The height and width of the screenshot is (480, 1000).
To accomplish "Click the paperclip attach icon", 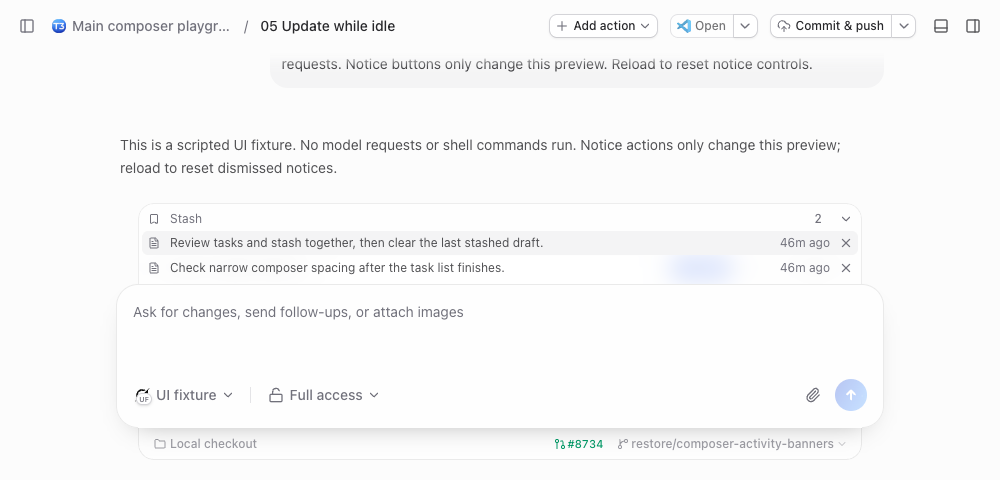I will pyautogui.click(x=812, y=395).
